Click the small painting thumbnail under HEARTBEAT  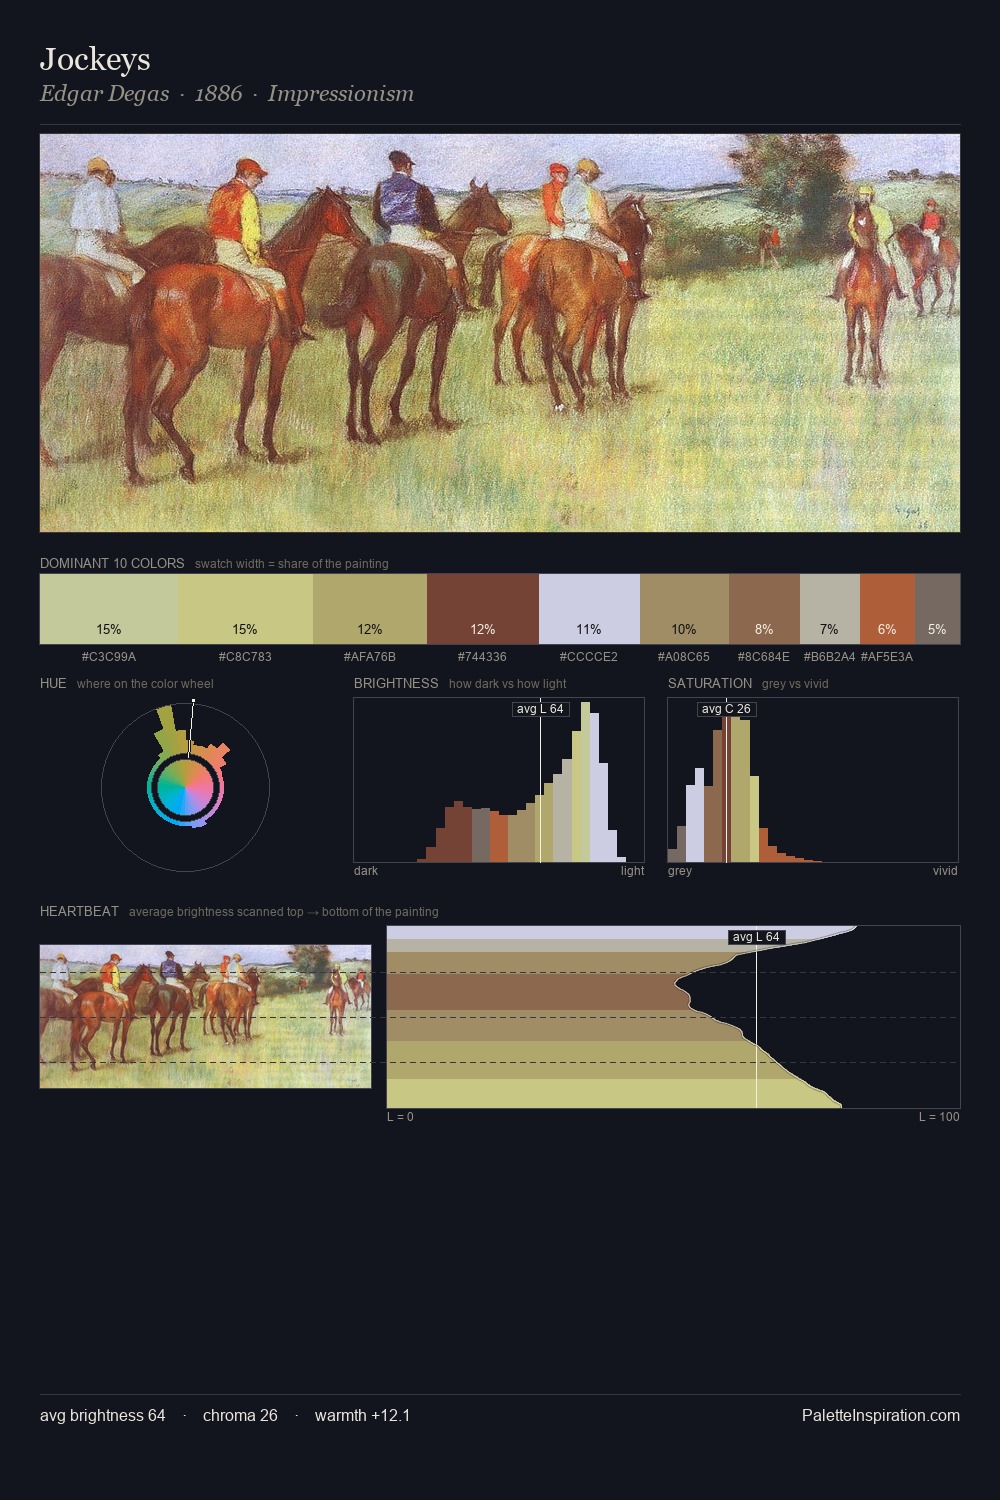coord(205,1016)
